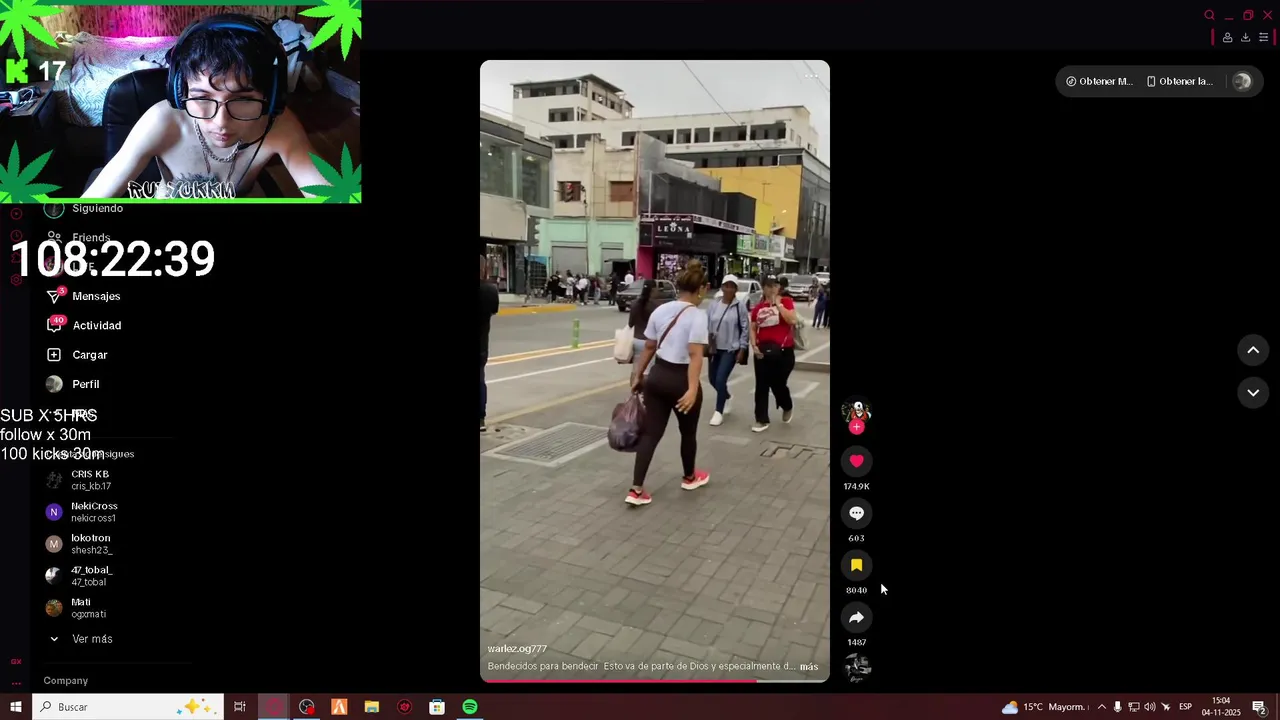Viewport: 1280px width, 720px height.
Task: Open the orange A app on taskbar
Action: pyautogui.click(x=339, y=707)
